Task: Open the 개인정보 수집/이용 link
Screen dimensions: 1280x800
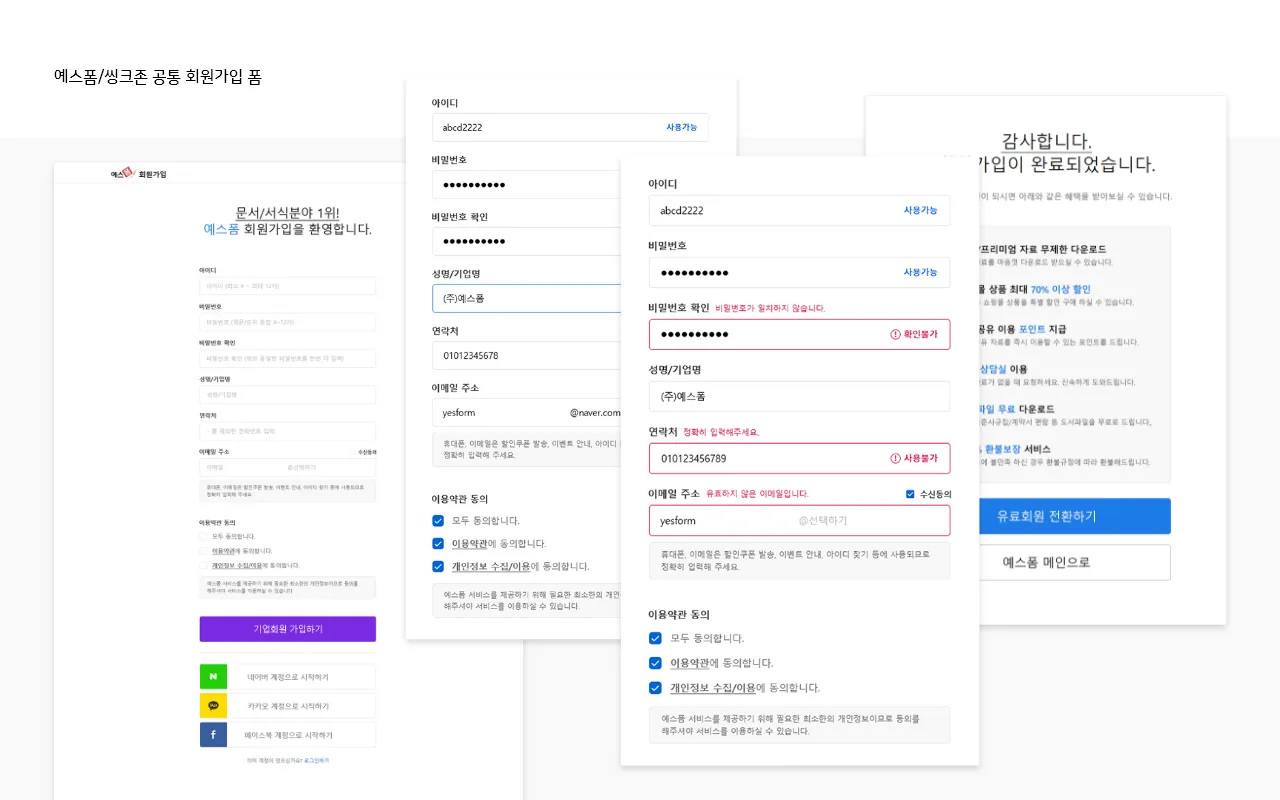Action: 712,687
